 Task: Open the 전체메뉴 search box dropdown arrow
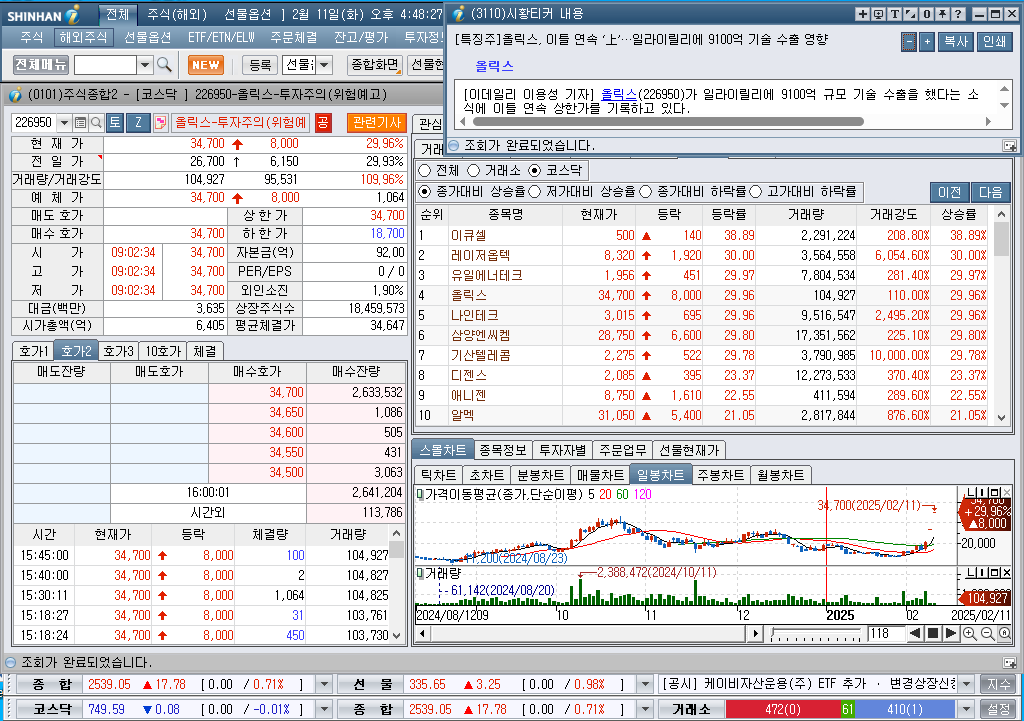[145, 65]
